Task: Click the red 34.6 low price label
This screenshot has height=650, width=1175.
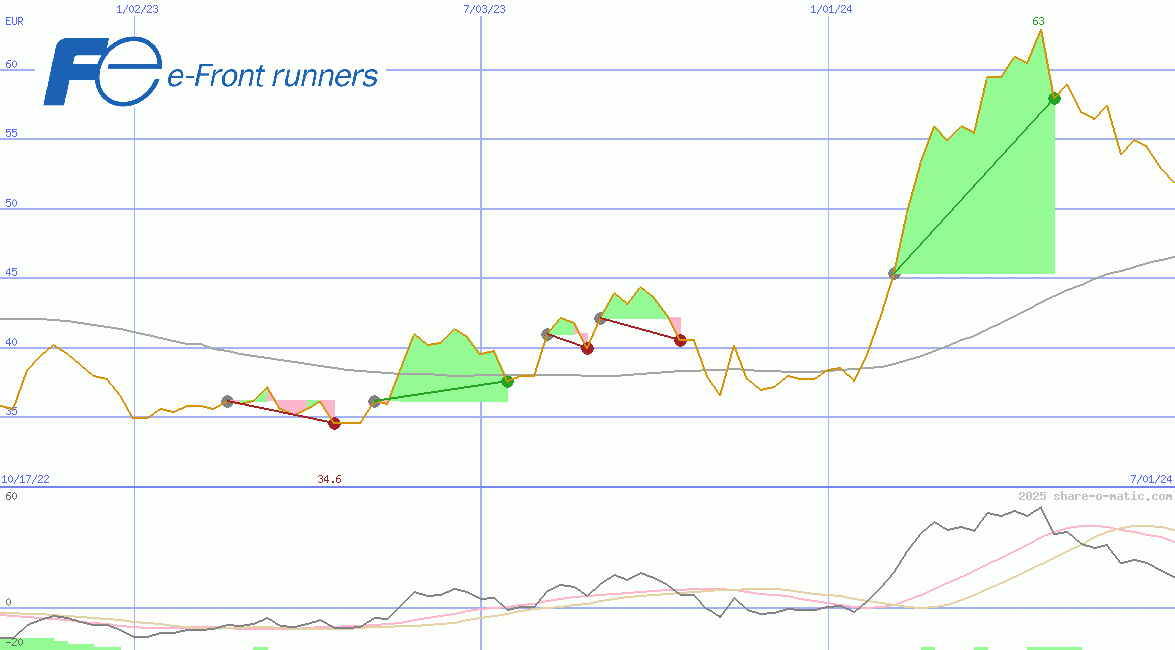Action: (x=329, y=479)
